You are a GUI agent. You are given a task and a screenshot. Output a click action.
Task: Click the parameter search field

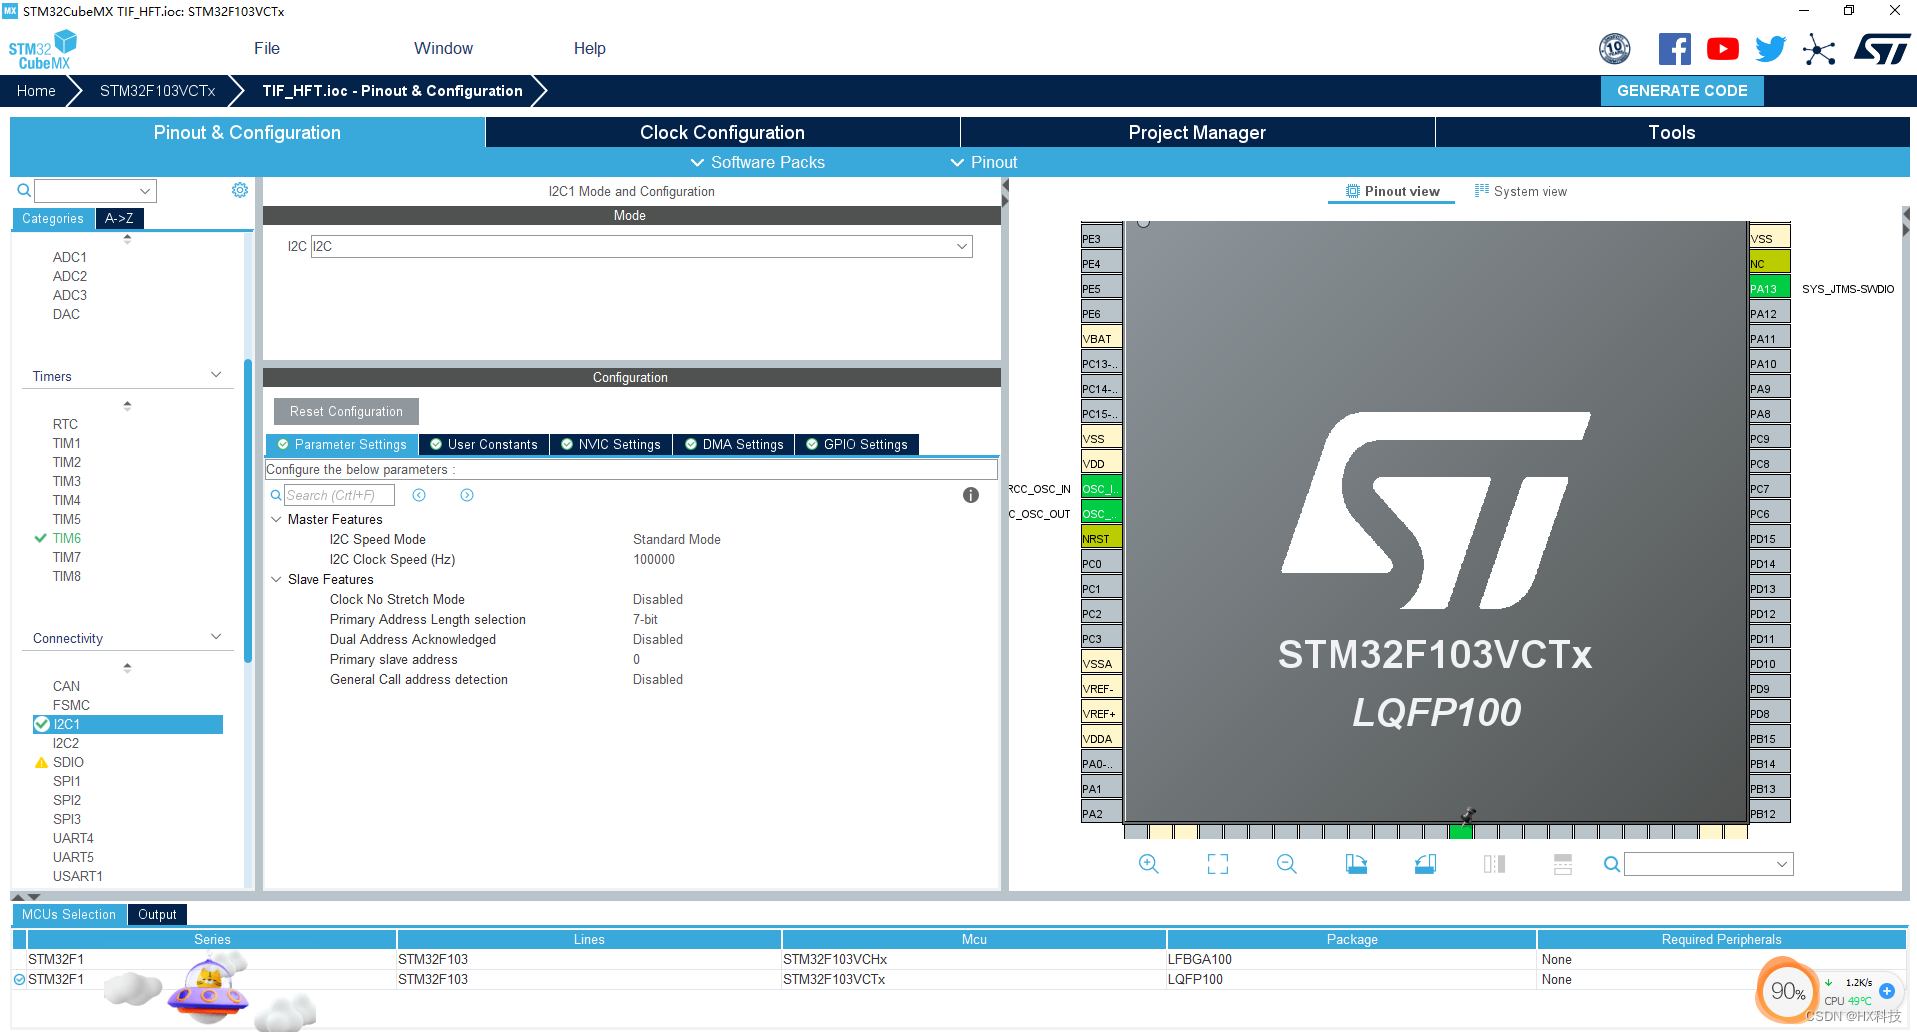(x=339, y=495)
